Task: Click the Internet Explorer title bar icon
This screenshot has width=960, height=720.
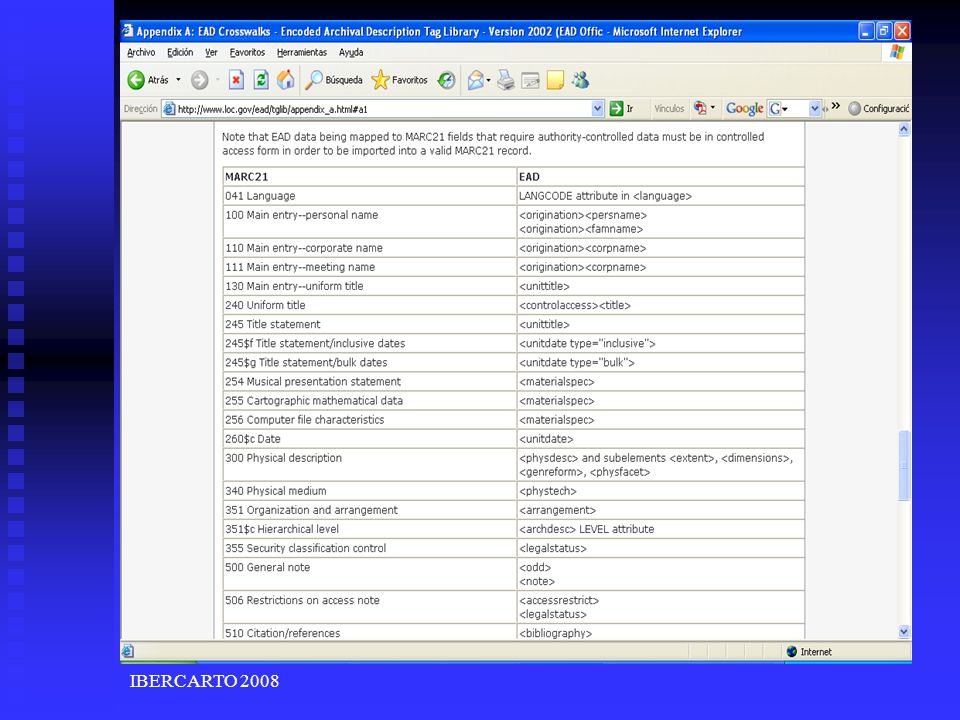Action: pyautogui.click(x=127, y=31)
